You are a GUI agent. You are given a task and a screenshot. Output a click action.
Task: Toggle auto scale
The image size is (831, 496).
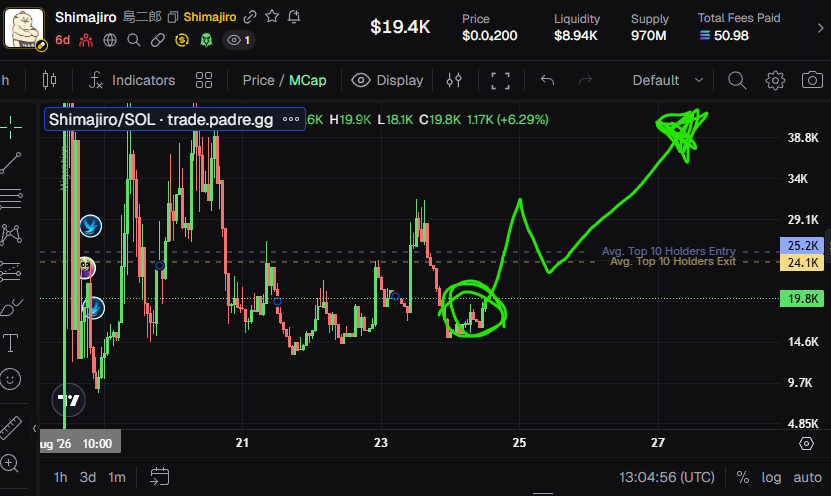(807, 477)
